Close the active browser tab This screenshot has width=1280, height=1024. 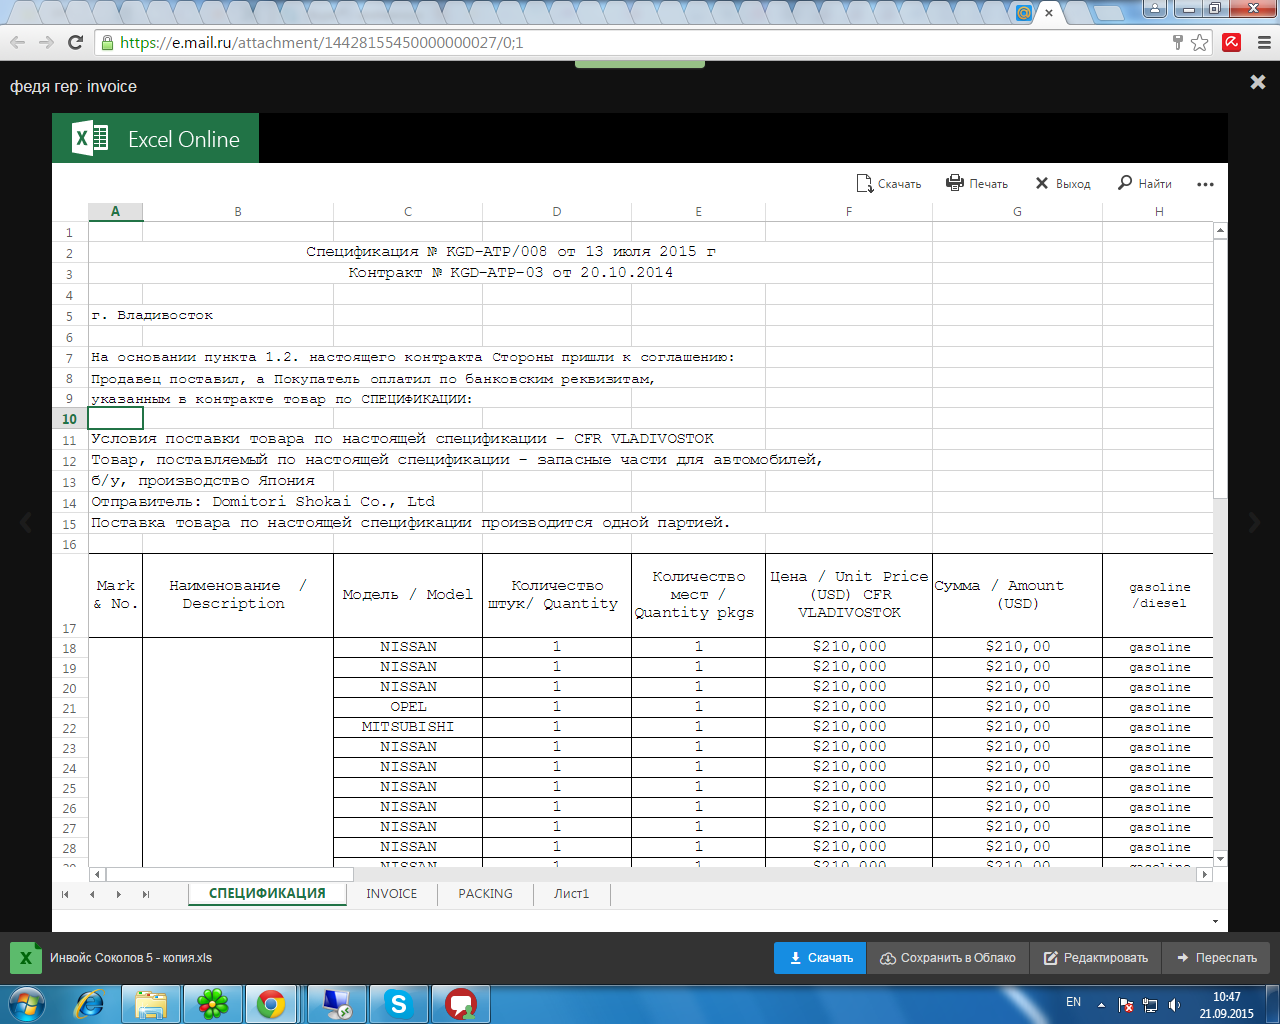[x=1048, y=13]
